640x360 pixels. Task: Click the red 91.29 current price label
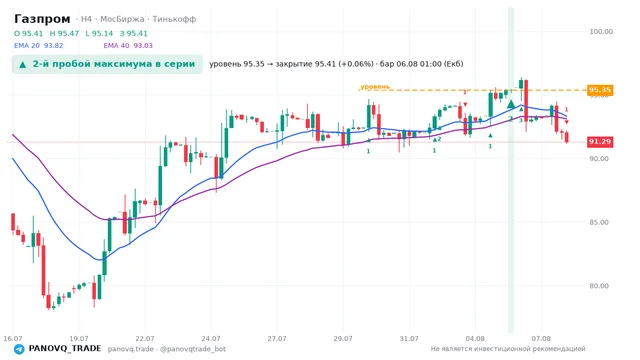coord(600,142)
